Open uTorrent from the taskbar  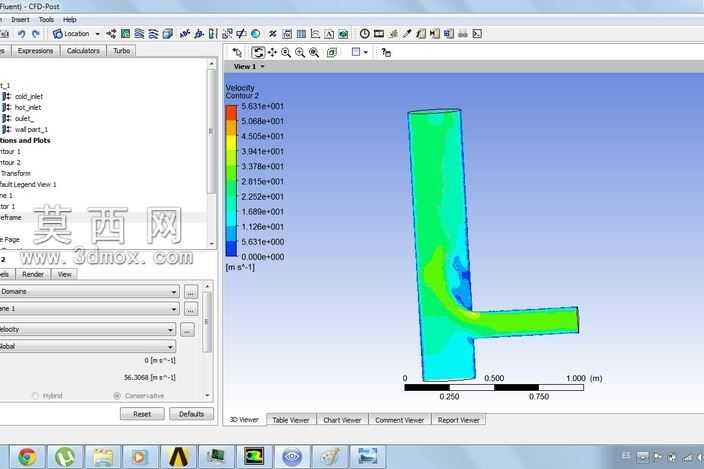tap(65, 457)
